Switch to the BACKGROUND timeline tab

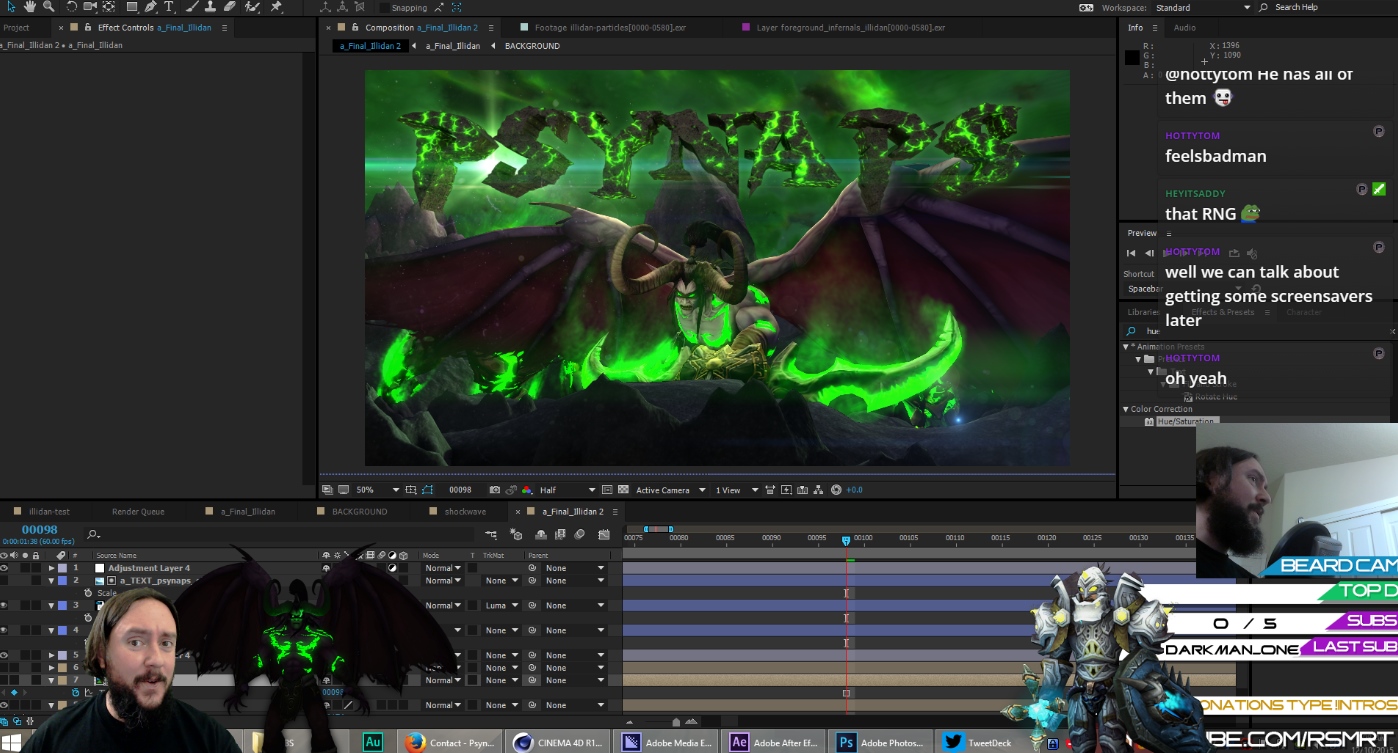click(x=359, y=511)
